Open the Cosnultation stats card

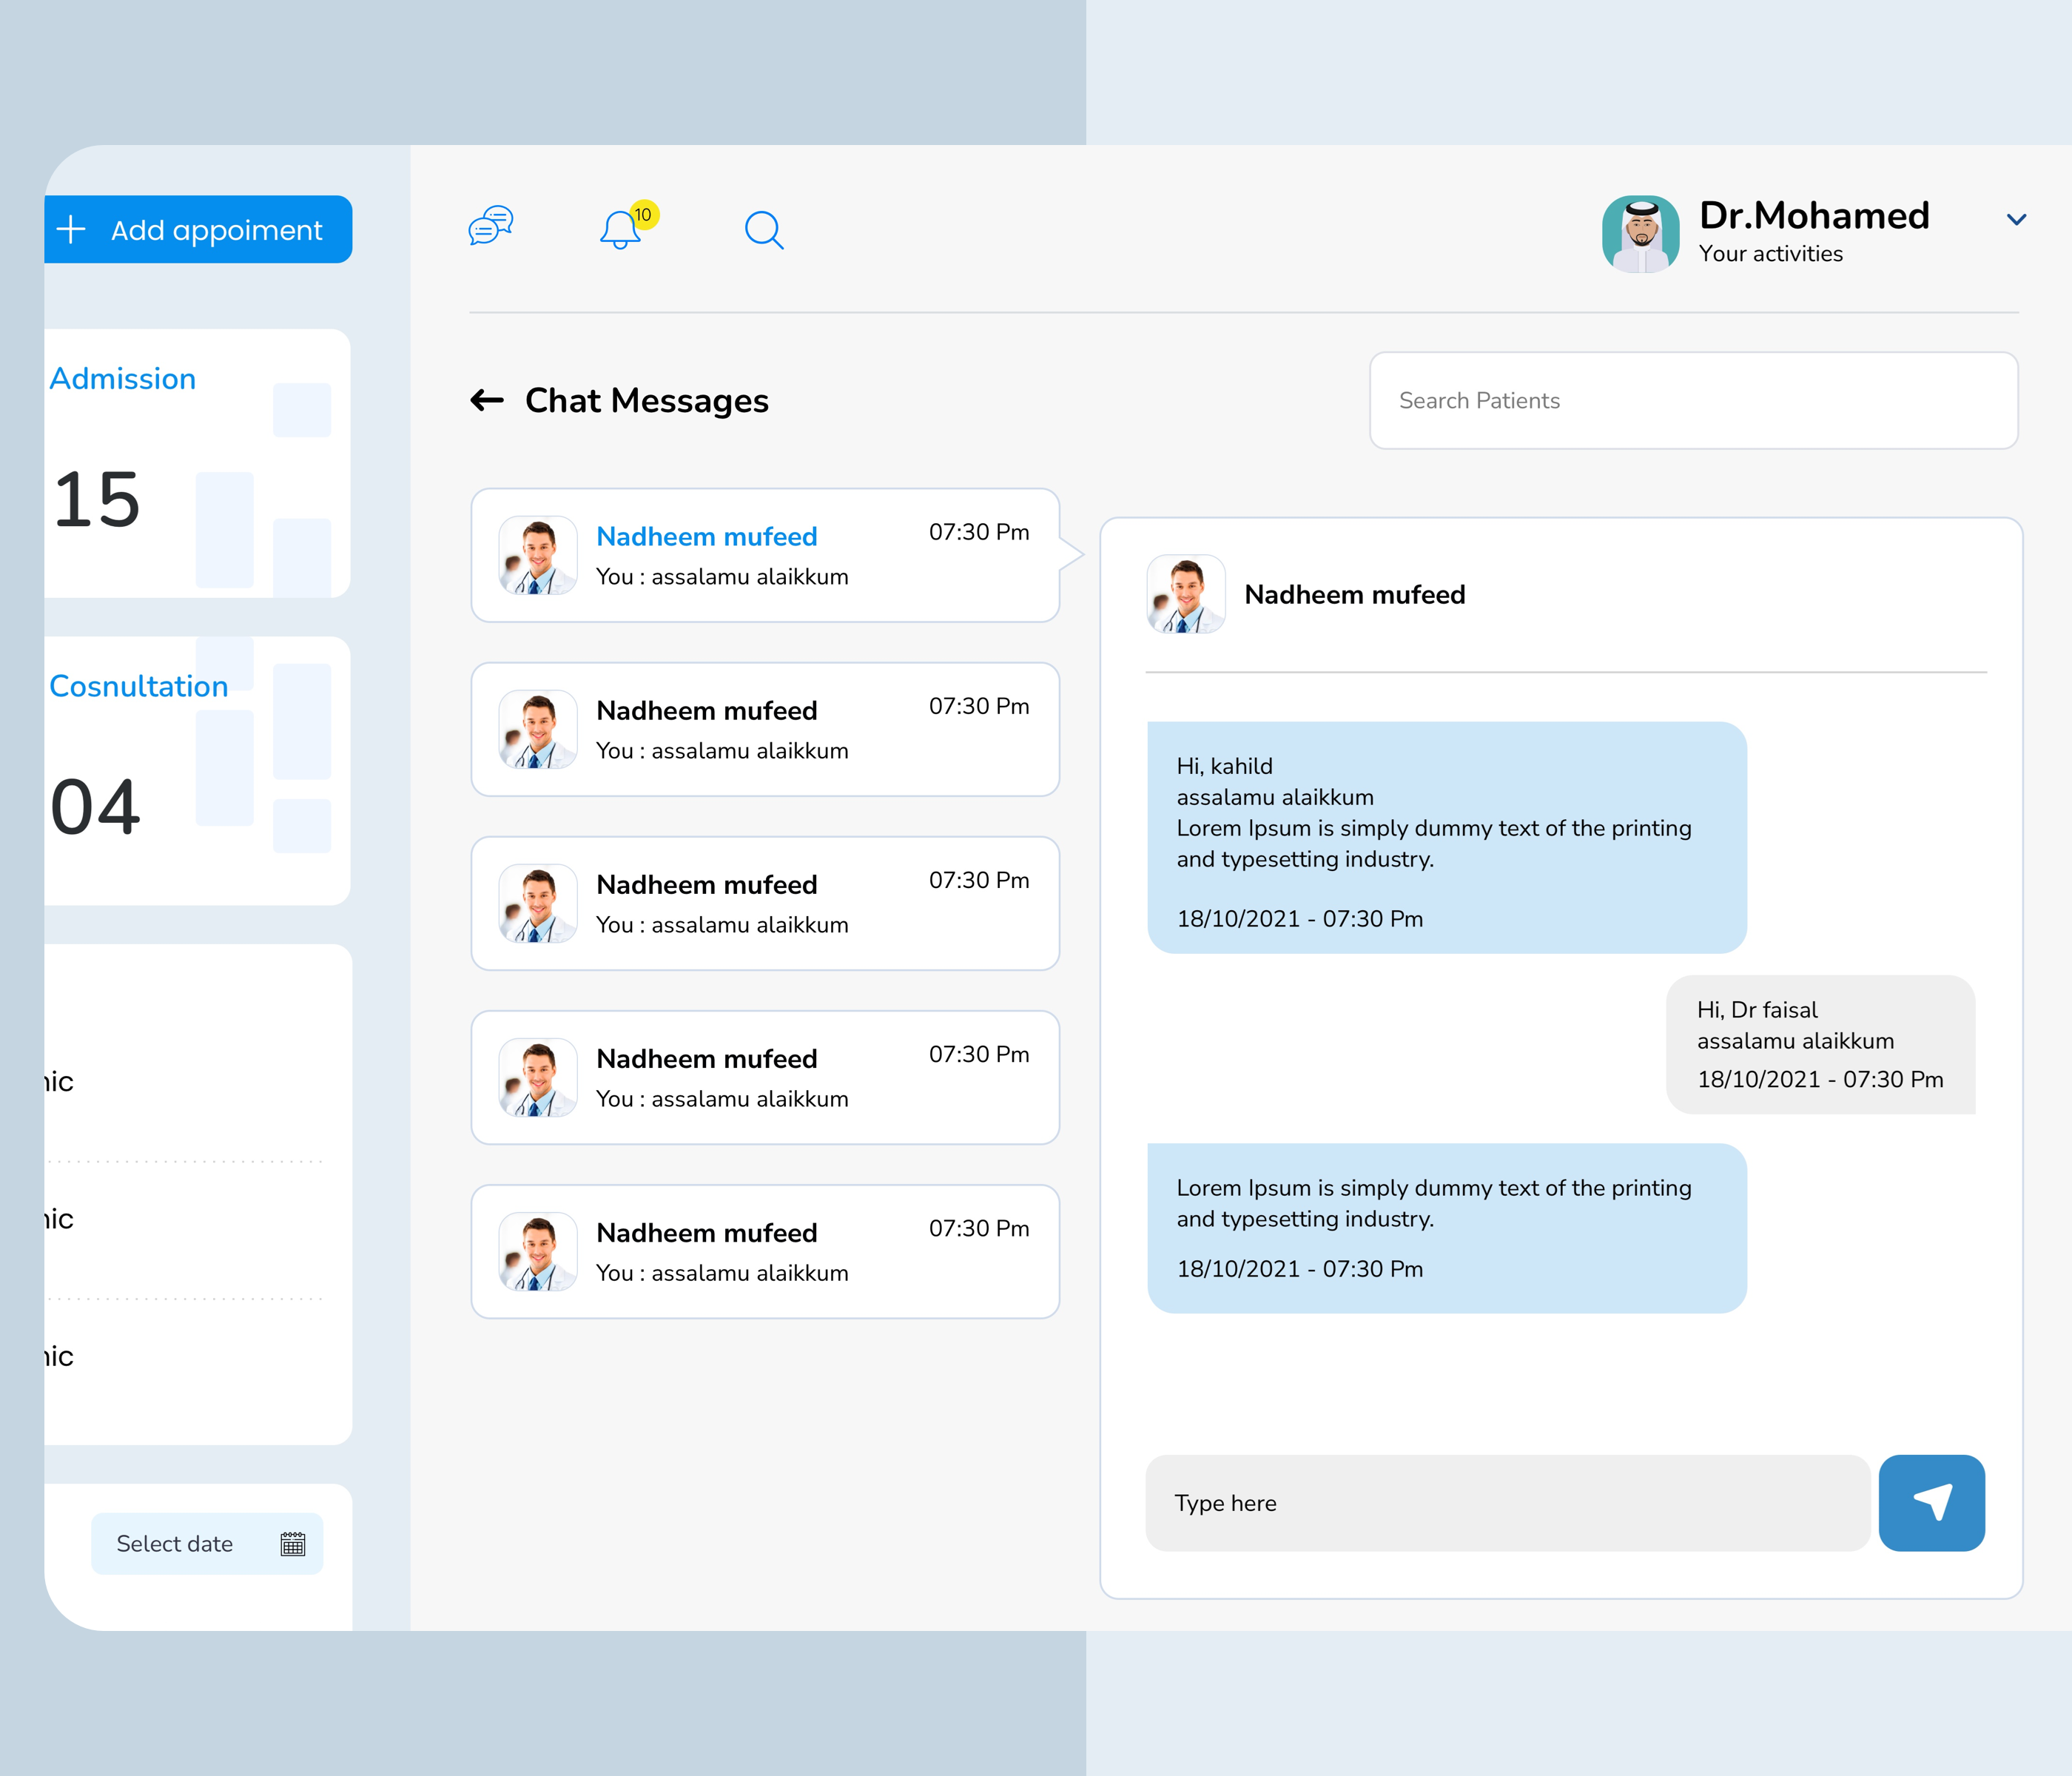click(196, 771)
